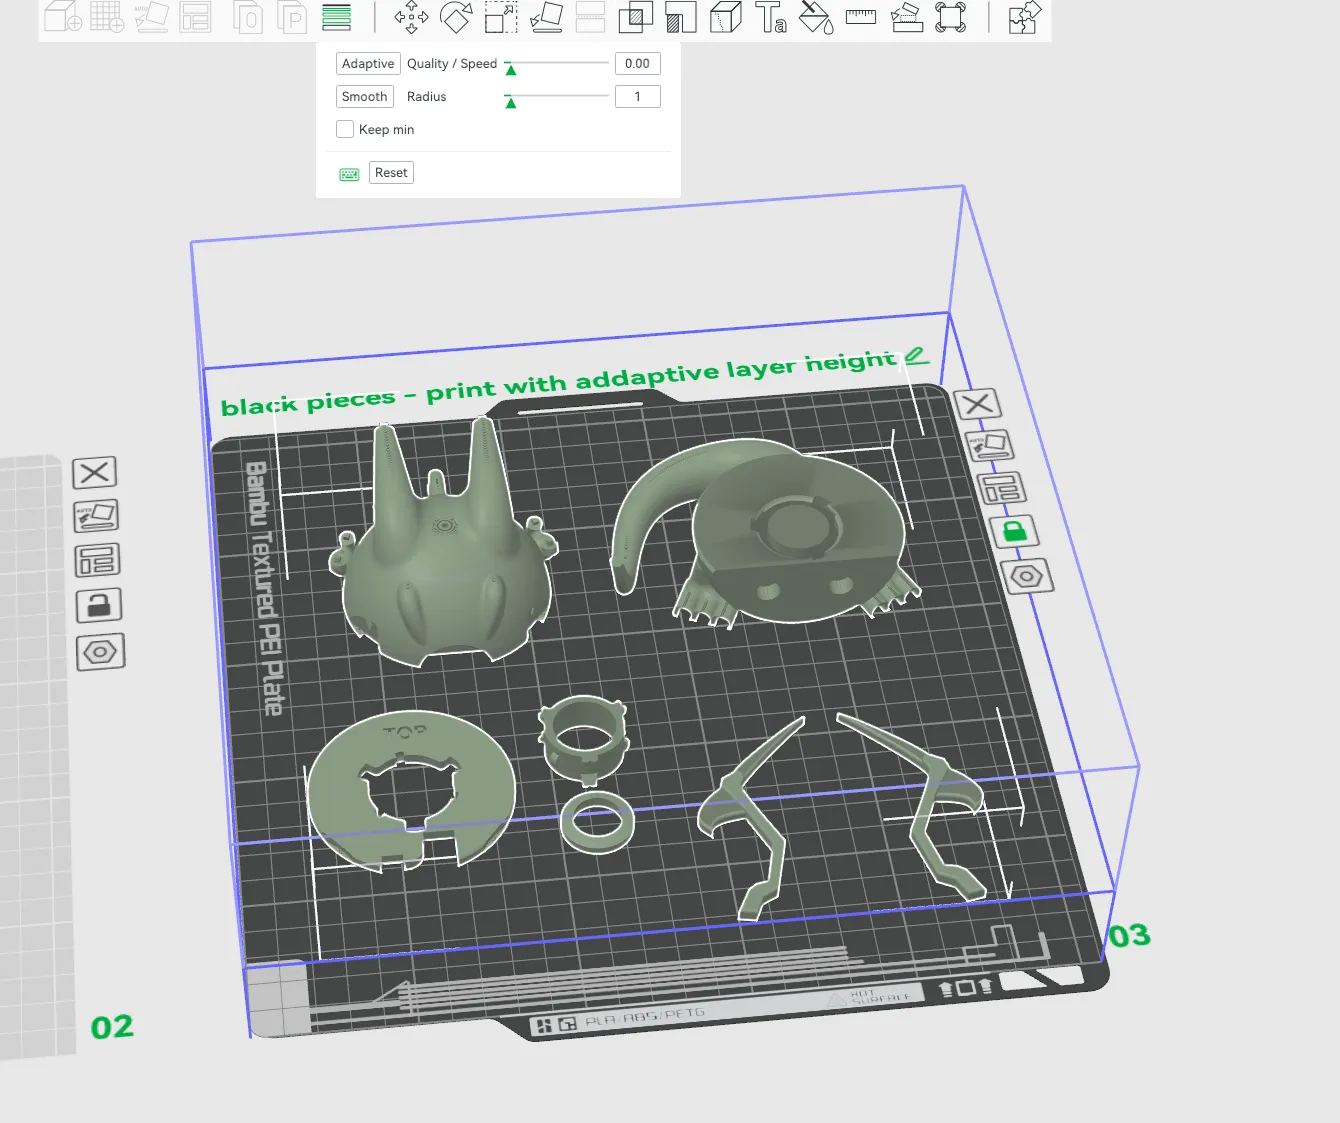Click the Add plate grid icon

pyautogui.click(x=107, y=16)
